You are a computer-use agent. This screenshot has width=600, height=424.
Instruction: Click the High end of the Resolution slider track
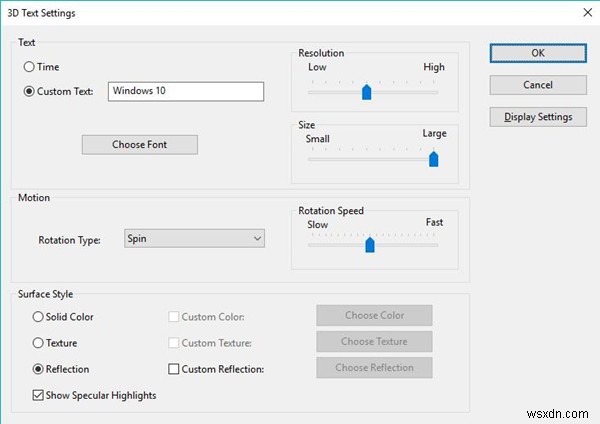tap(435, 92)
